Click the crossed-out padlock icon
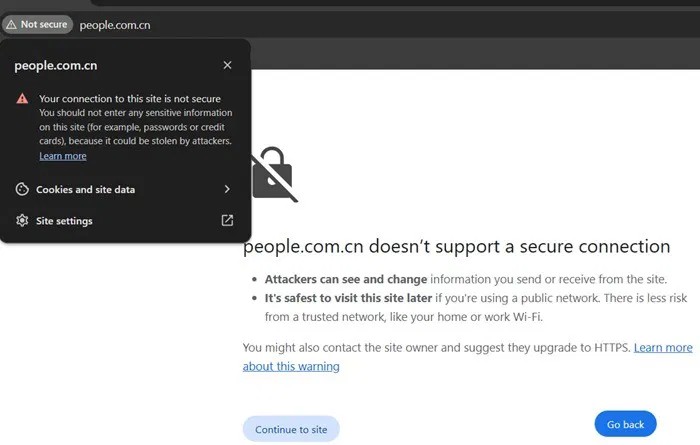Screen dimensions: 700x445 pyautogui.click(x=273, y=175)
